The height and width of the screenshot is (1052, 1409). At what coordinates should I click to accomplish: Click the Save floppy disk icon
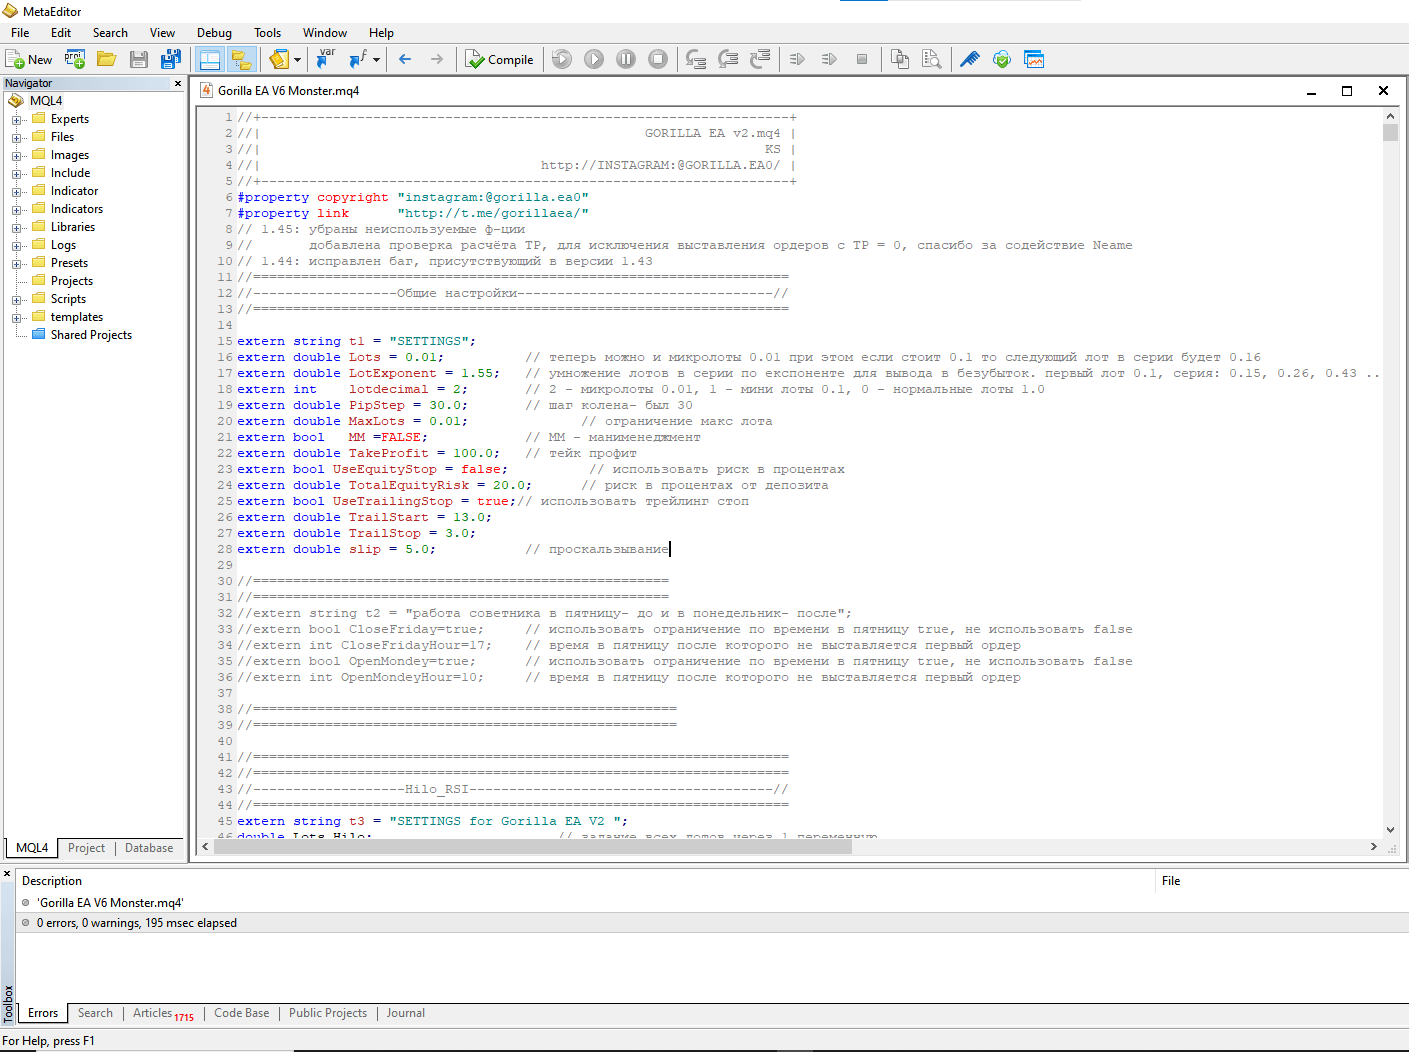tap(139, 59)
